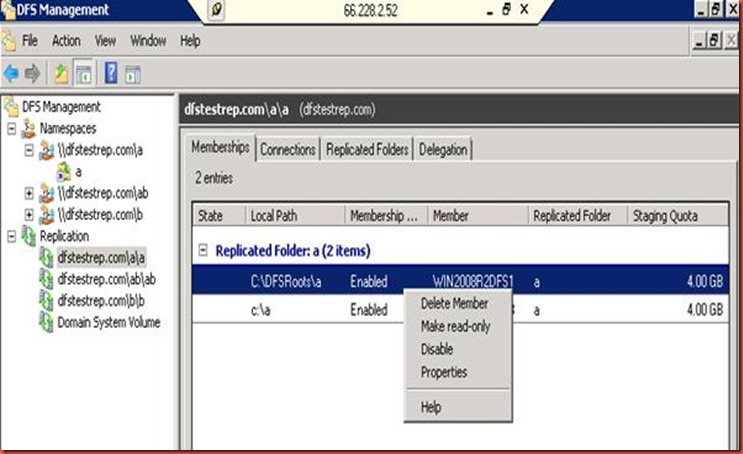Viewport: 743px width, 454px height.
Task: Sort by the Member column header
Action: point(478,216)
